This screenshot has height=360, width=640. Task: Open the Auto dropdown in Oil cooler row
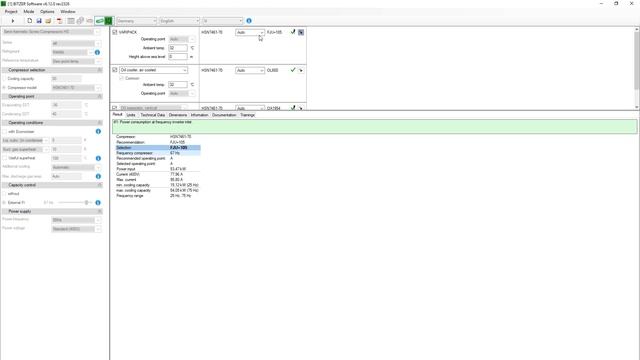250,70
